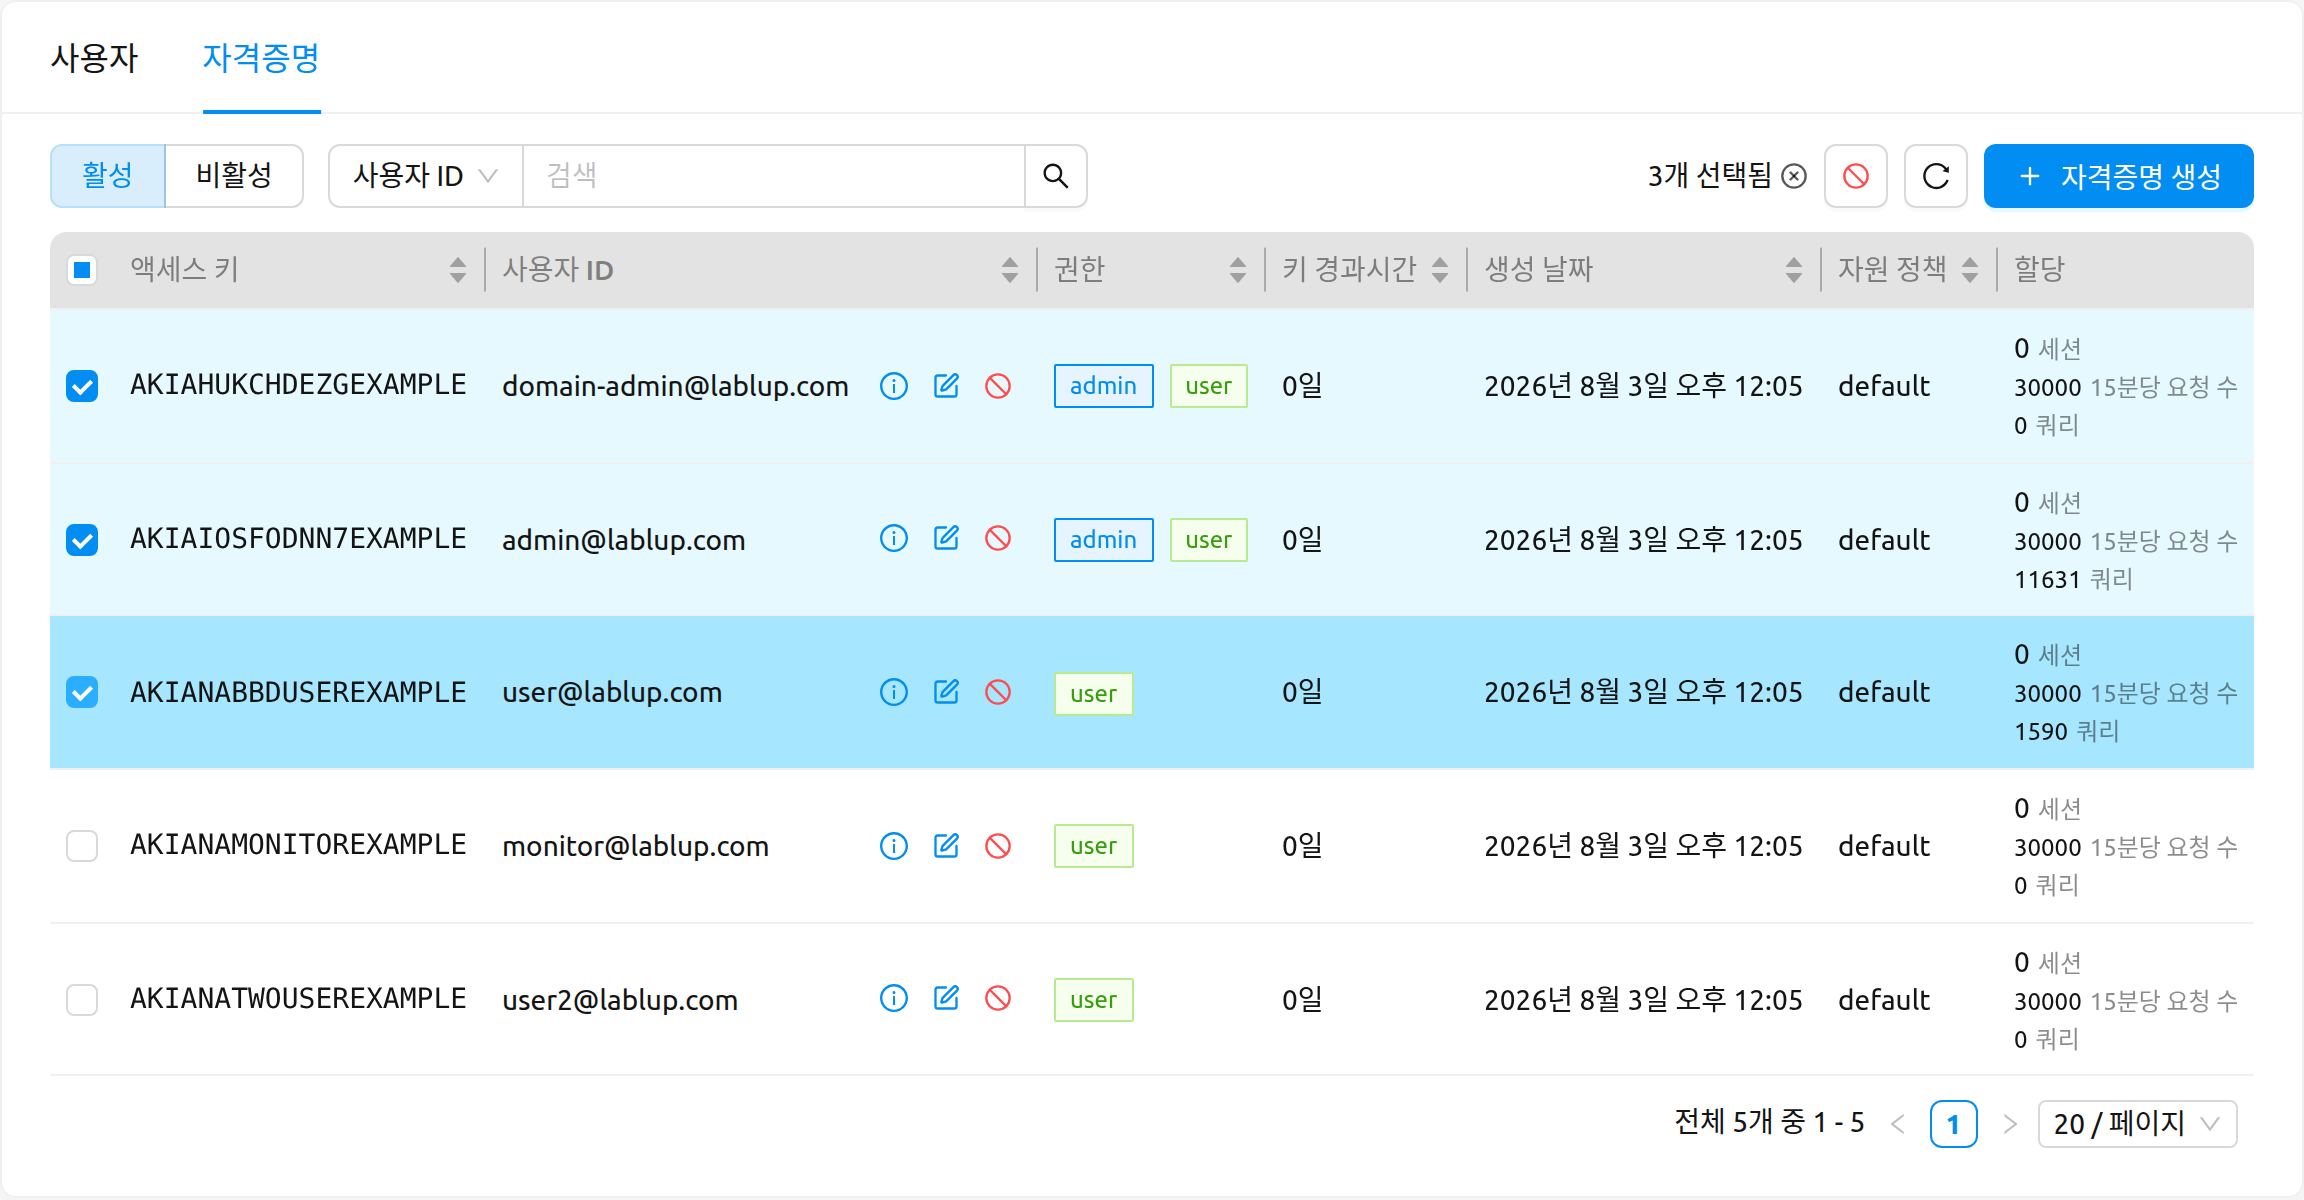Click user tag in monitor@lablup.com row
The image size is (2304, 1200).
pyautogui.click(x=1093, y=846)
